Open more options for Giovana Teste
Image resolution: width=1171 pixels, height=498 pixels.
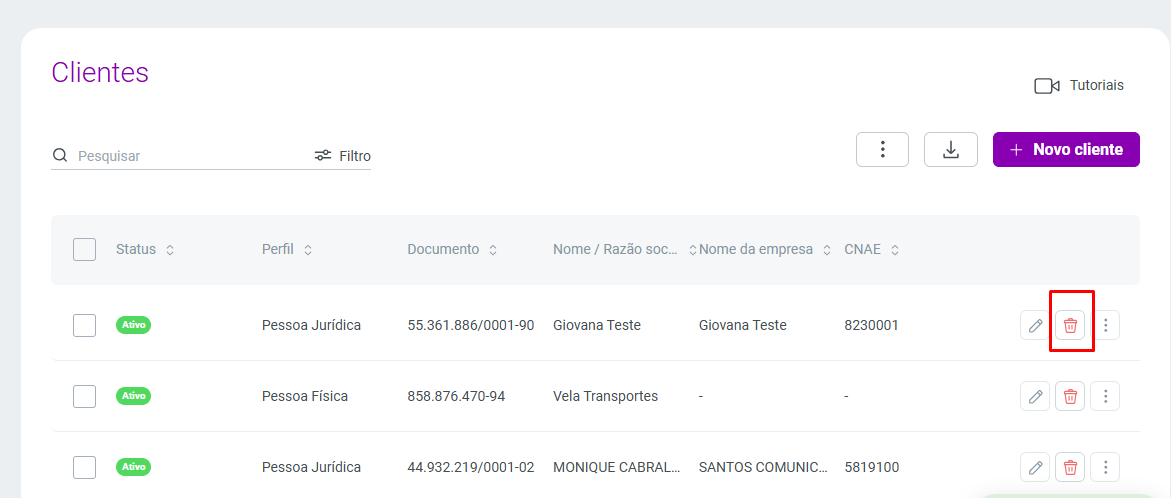coord(1105,326)
